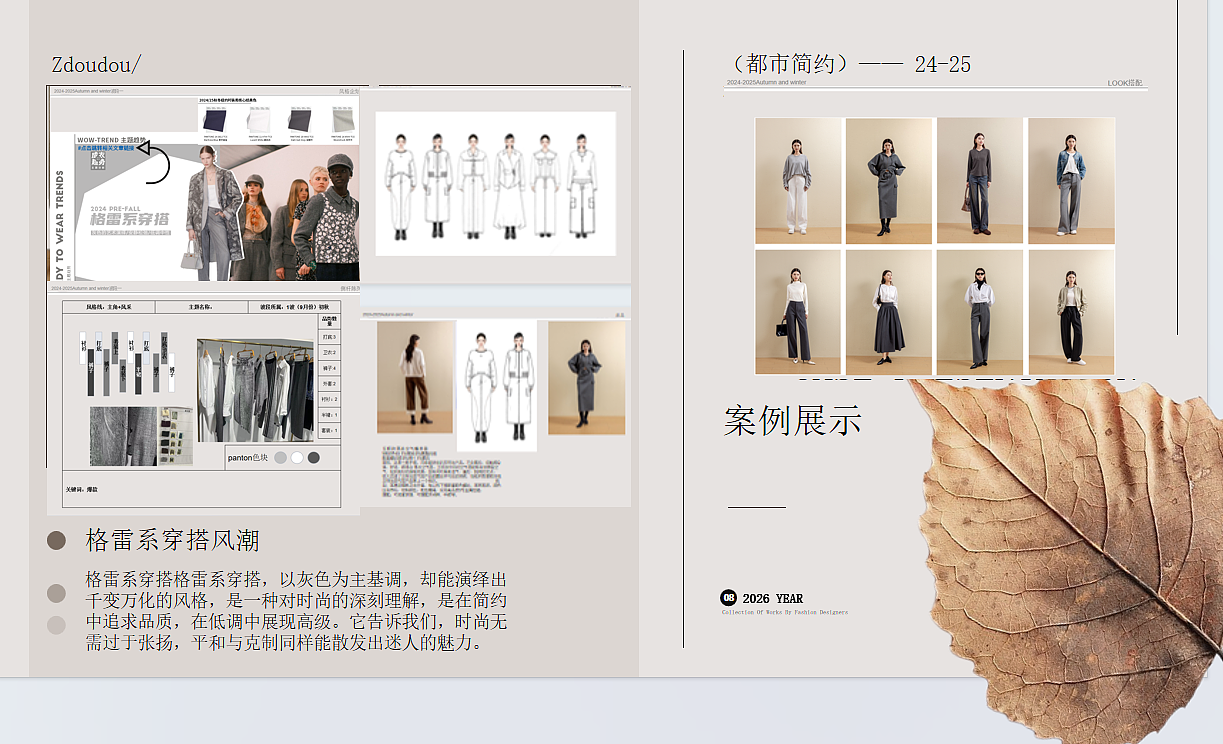Click the 'panton色块' label
1223x744 pixels.
[248, 457]
